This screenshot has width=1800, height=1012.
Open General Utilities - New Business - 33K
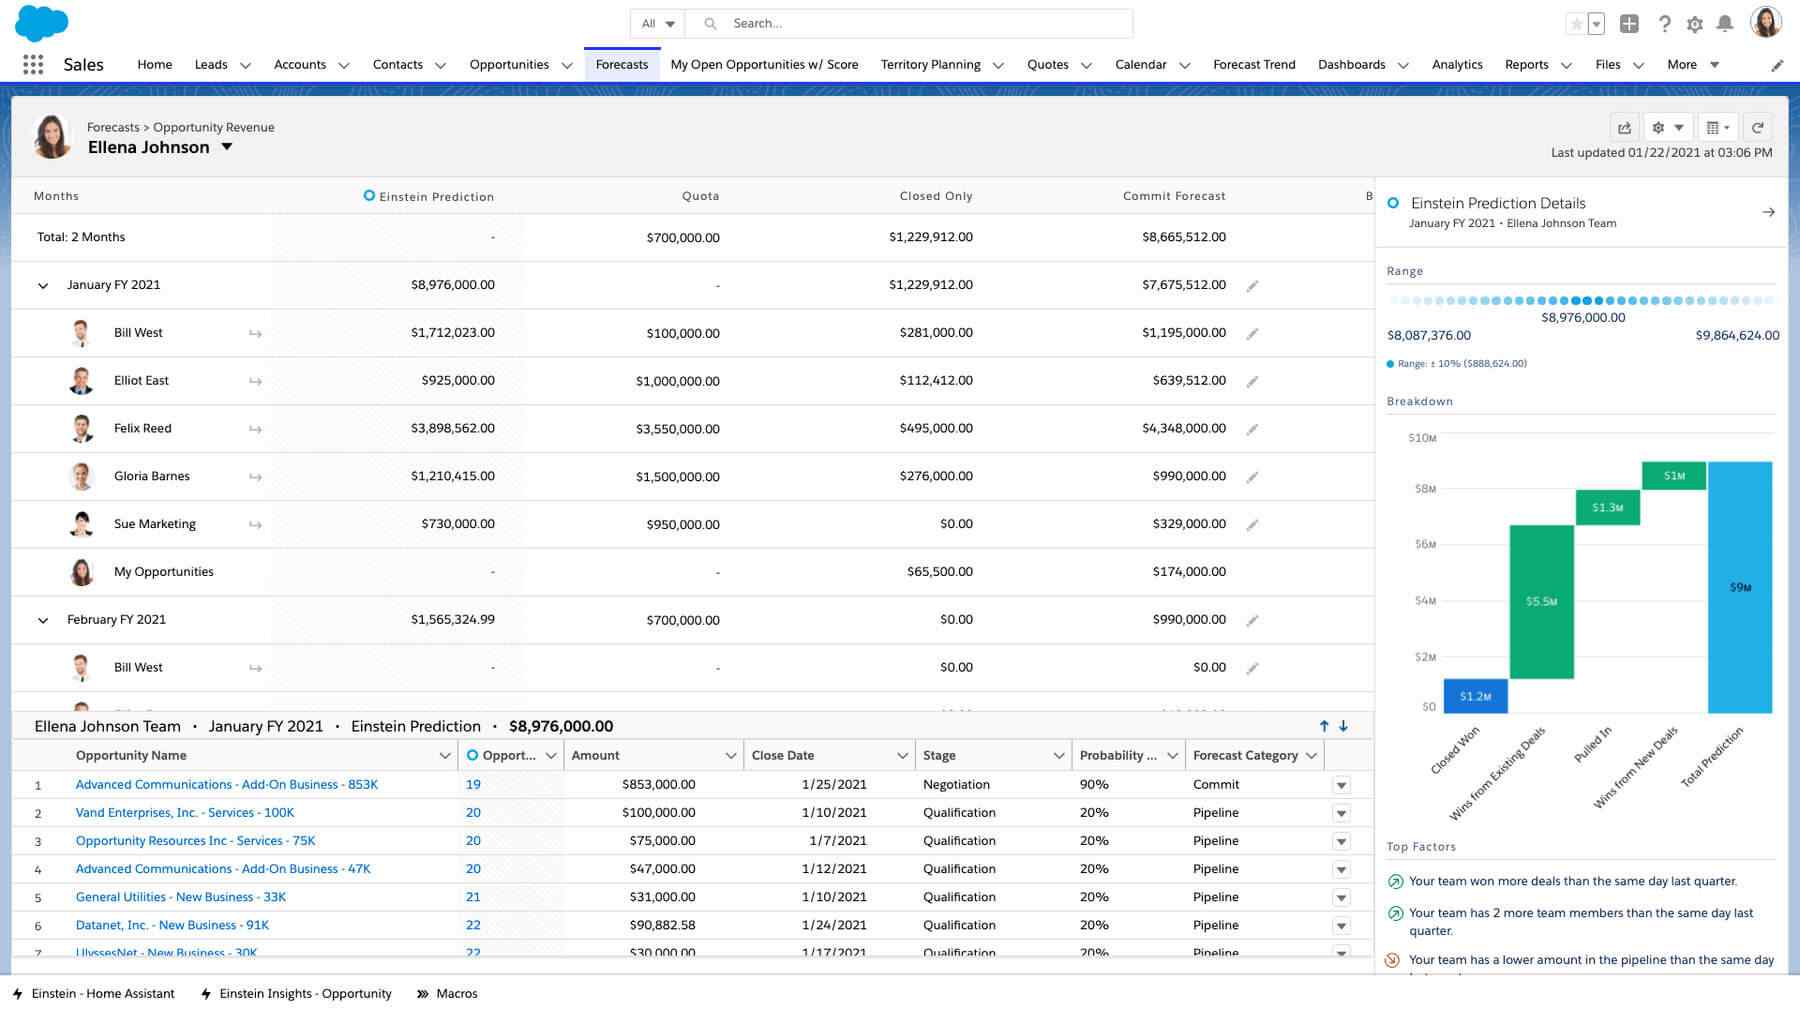tap(180, 897)
